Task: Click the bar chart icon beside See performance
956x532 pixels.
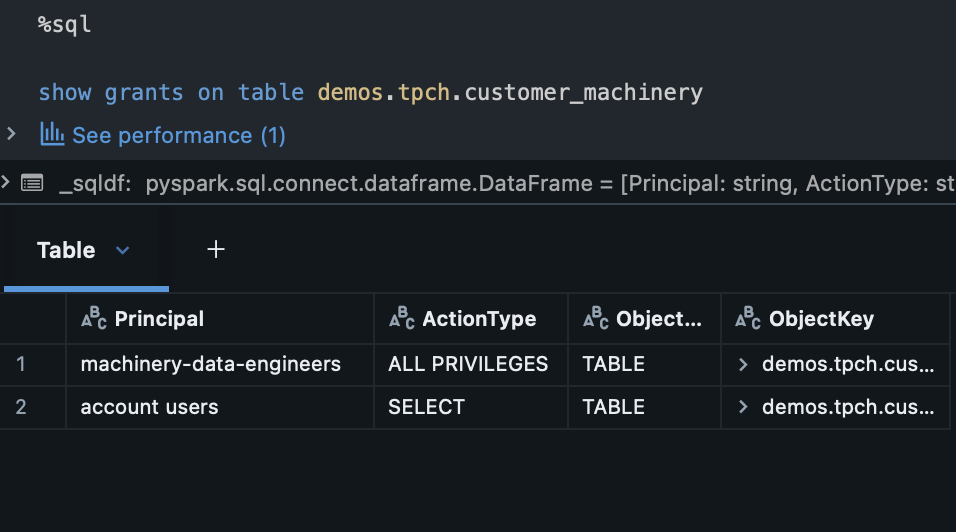Action: point(52,134)
